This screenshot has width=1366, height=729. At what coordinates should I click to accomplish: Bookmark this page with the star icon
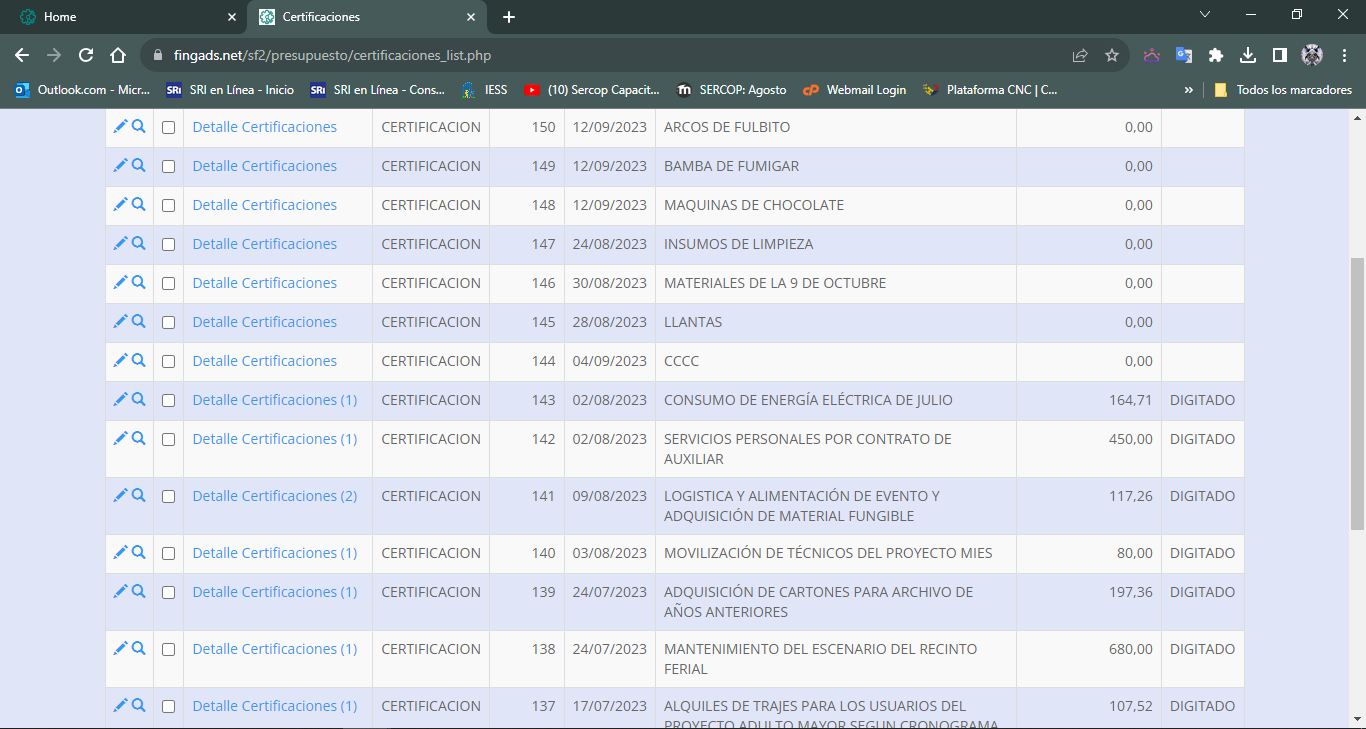coord(1111,55)
